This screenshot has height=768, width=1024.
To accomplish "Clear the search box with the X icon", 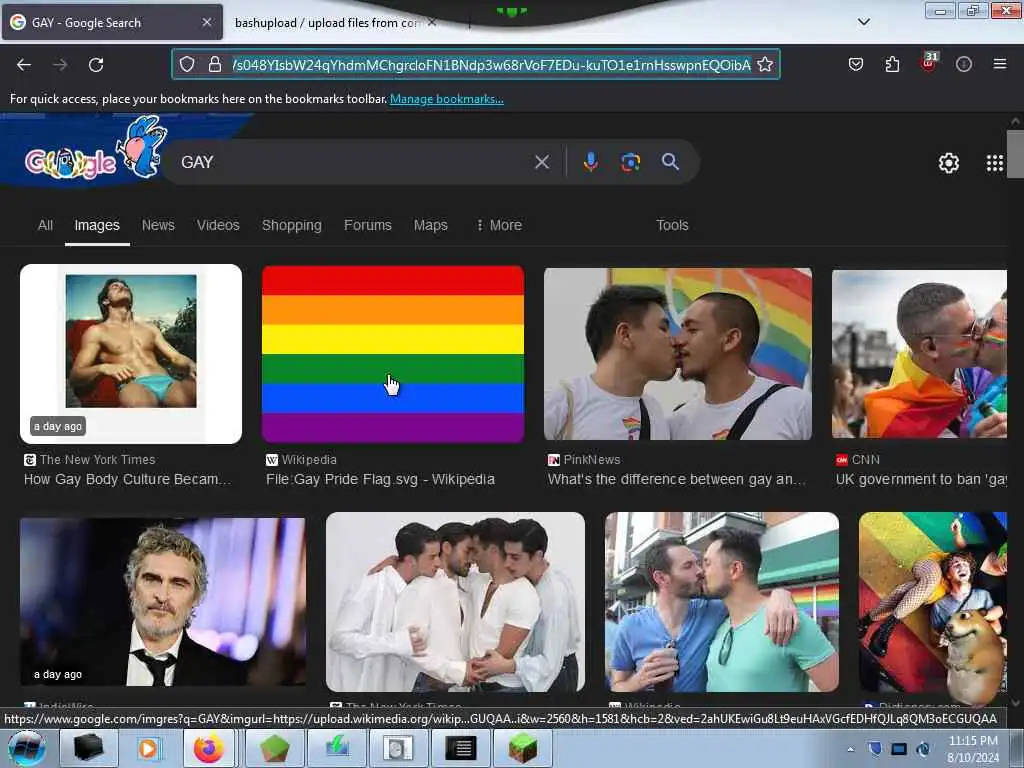I will coord(541,162).
